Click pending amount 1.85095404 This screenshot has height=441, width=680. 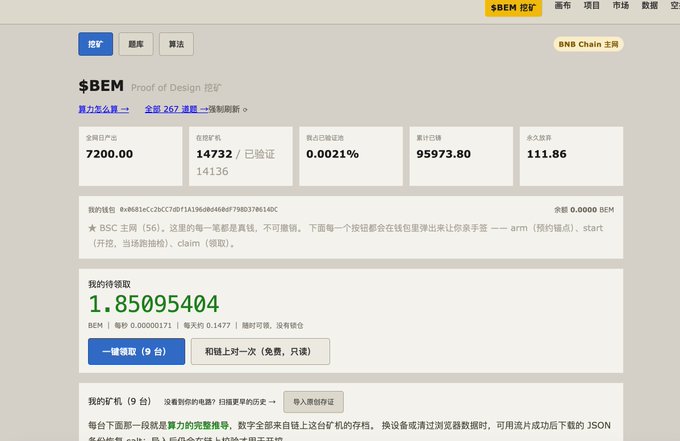pyautogui.click(x=154, y=304)
